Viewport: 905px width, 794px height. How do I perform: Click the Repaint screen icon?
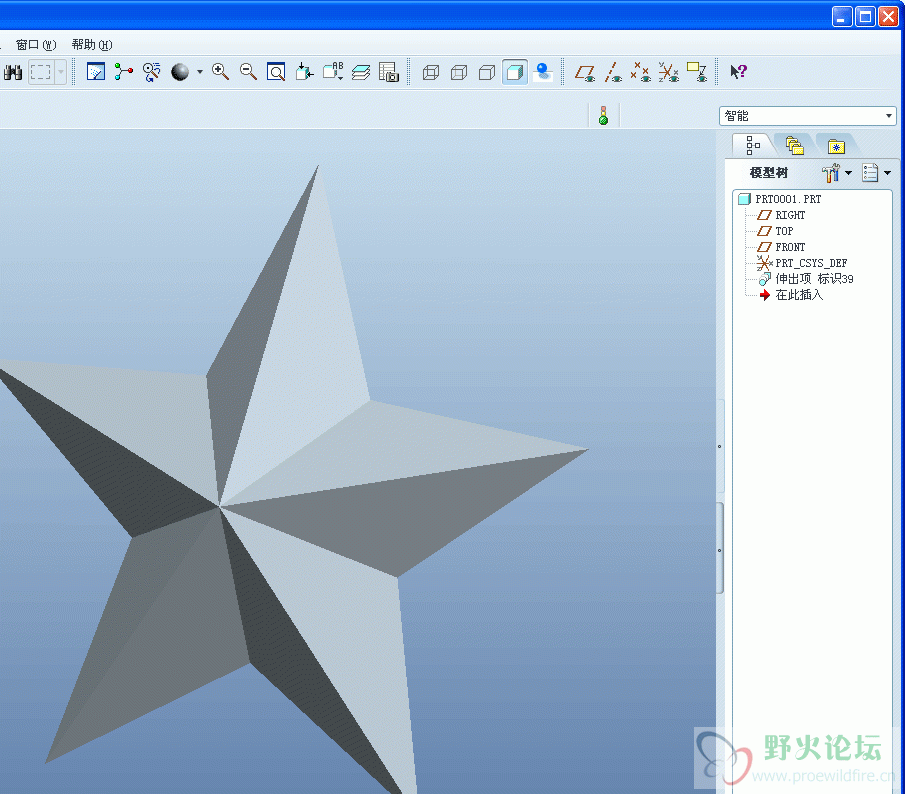click(96, 72)
